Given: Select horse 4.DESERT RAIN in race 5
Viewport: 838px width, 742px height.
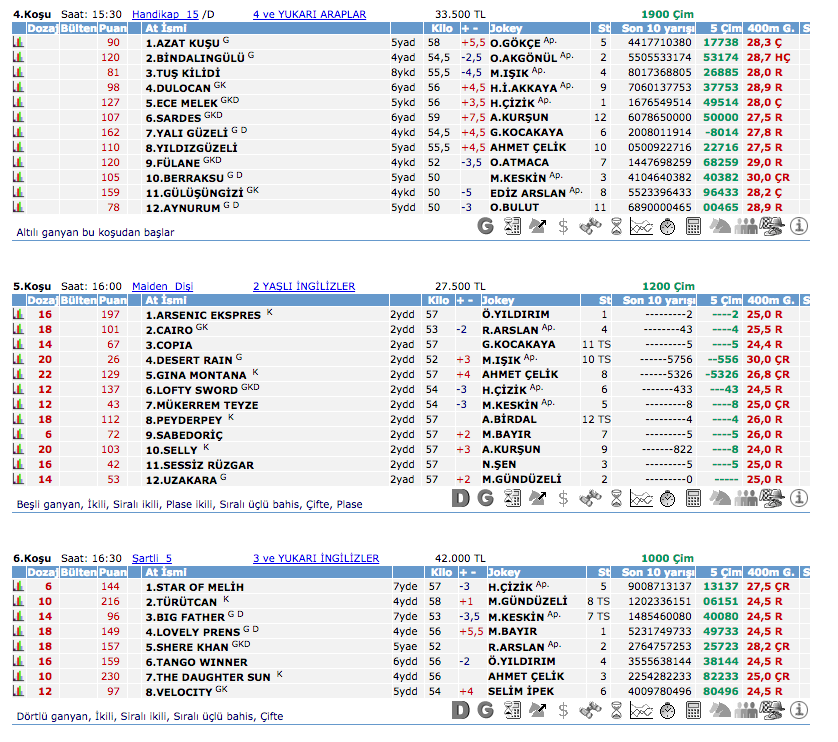Looking at the screenshot, I should (x=189, y=360).
